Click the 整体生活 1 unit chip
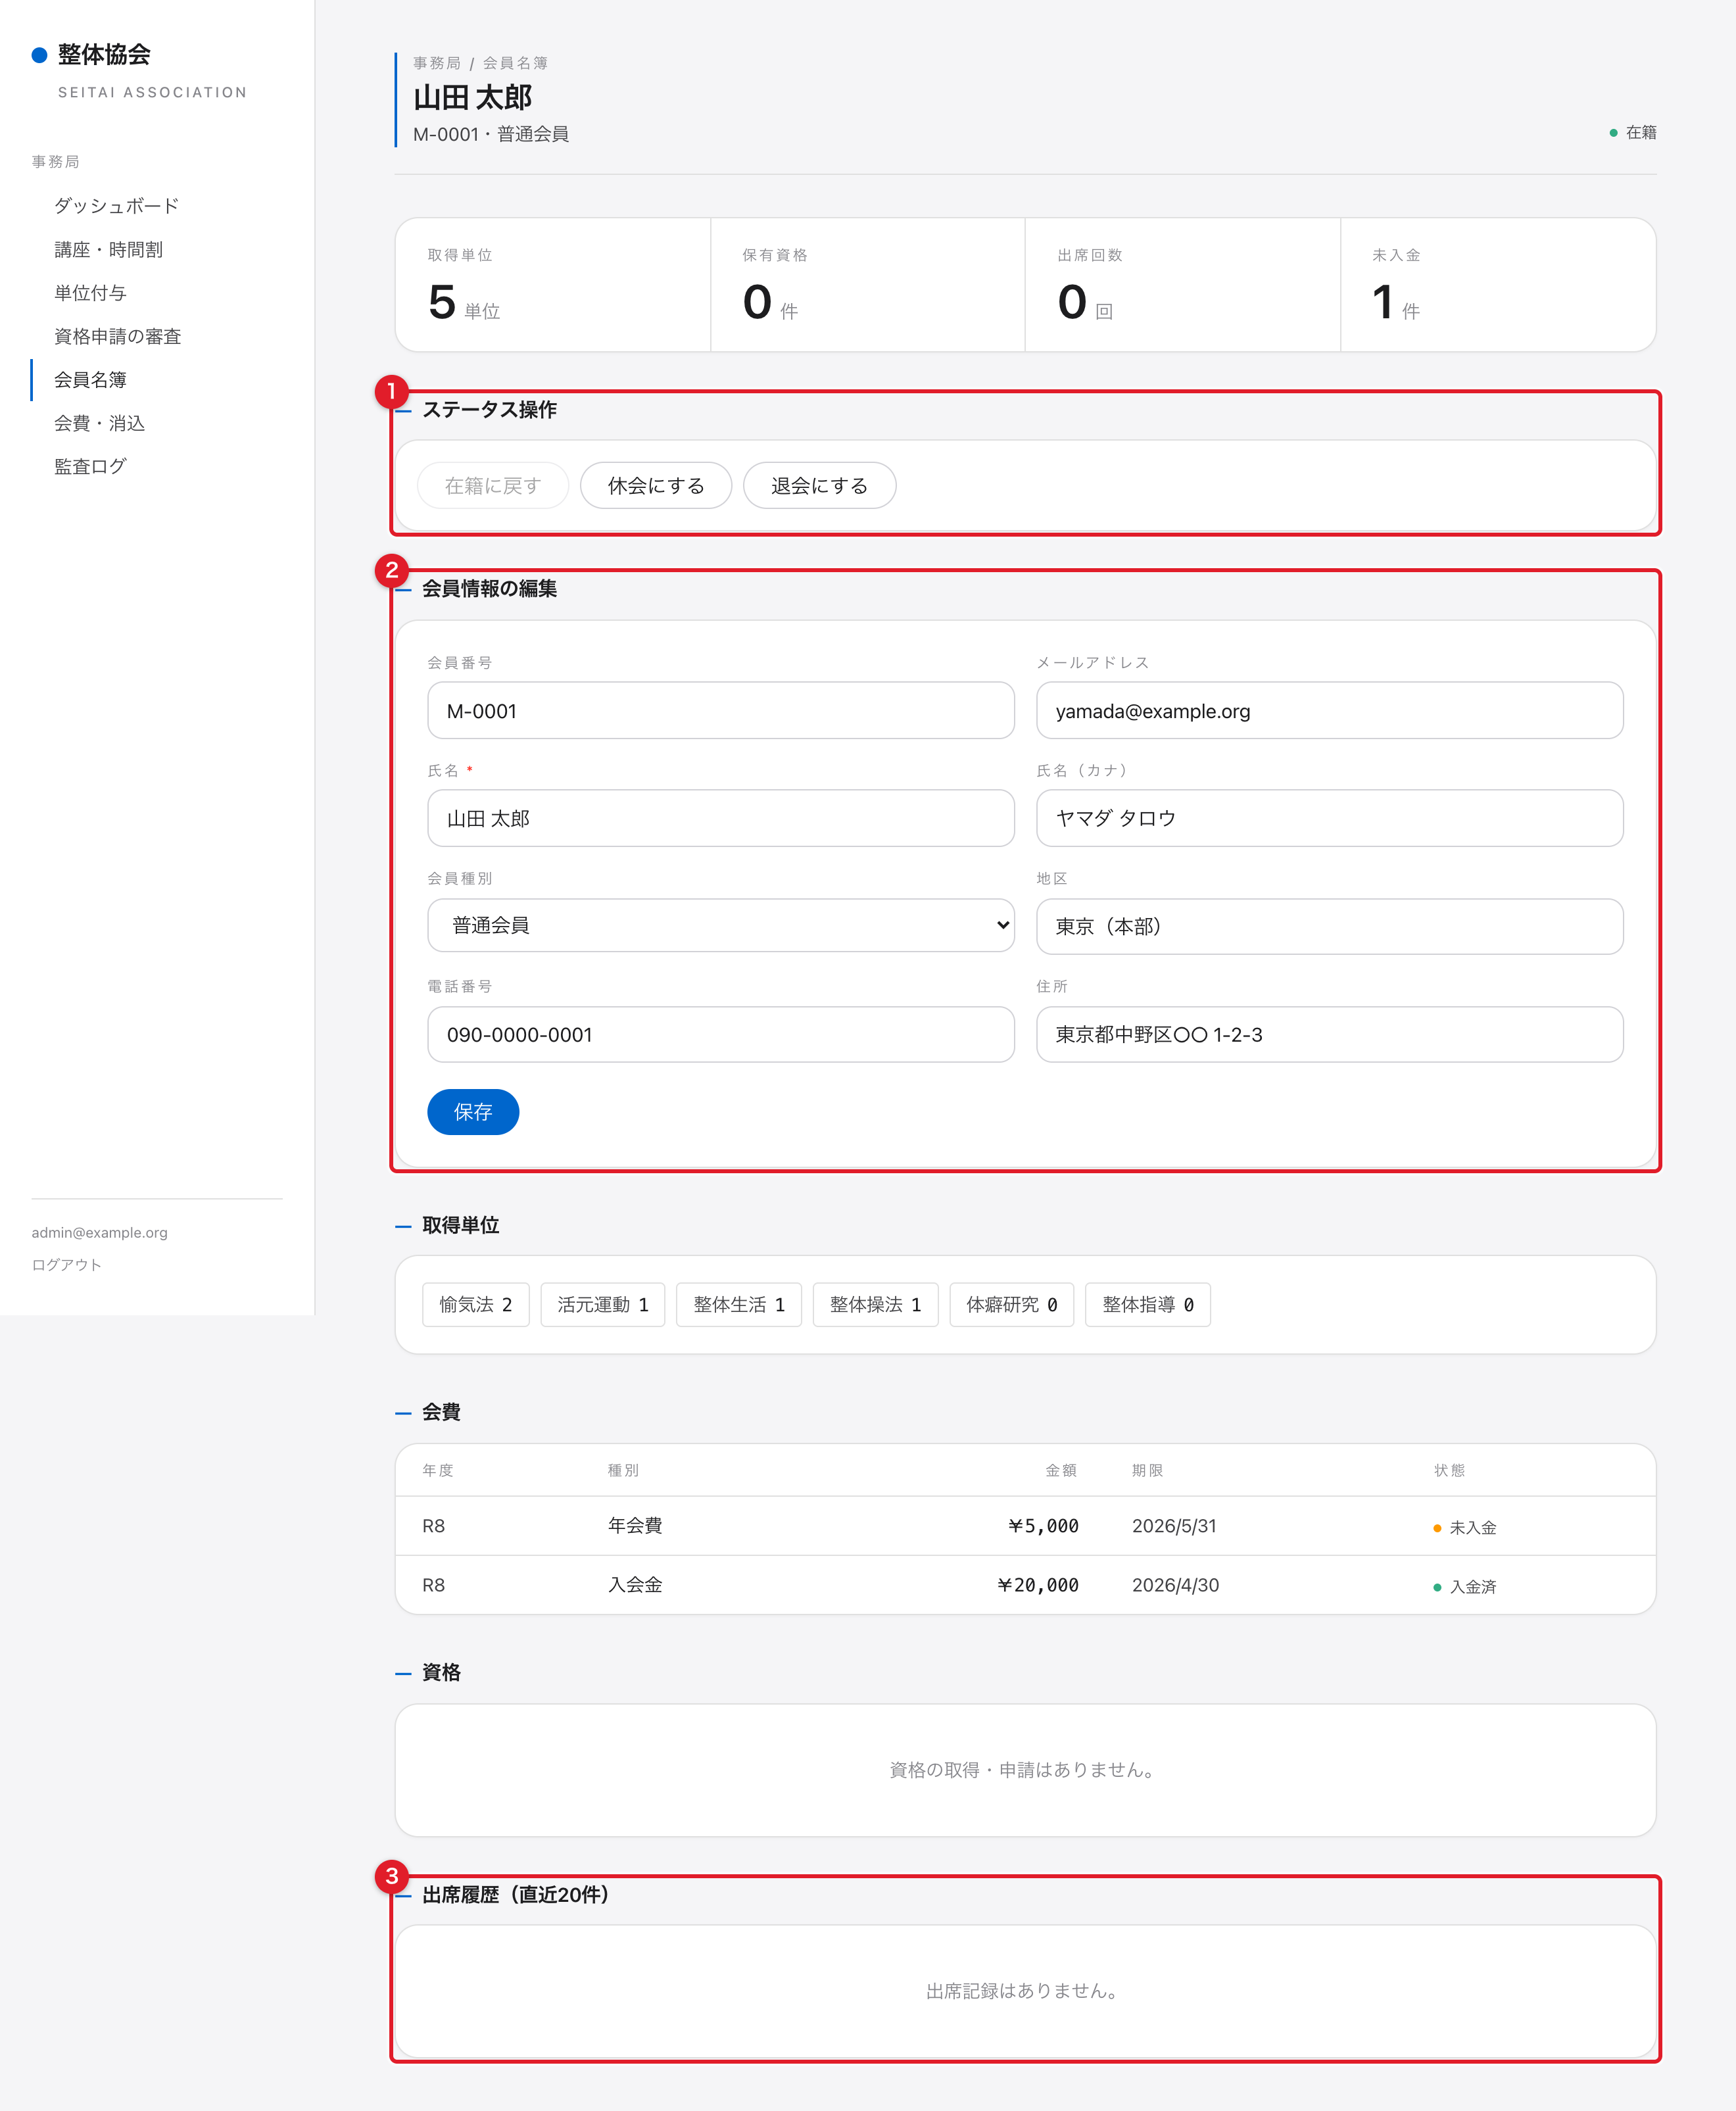This screenshot has height=2111, width=1736. [x=739, y=1305]
